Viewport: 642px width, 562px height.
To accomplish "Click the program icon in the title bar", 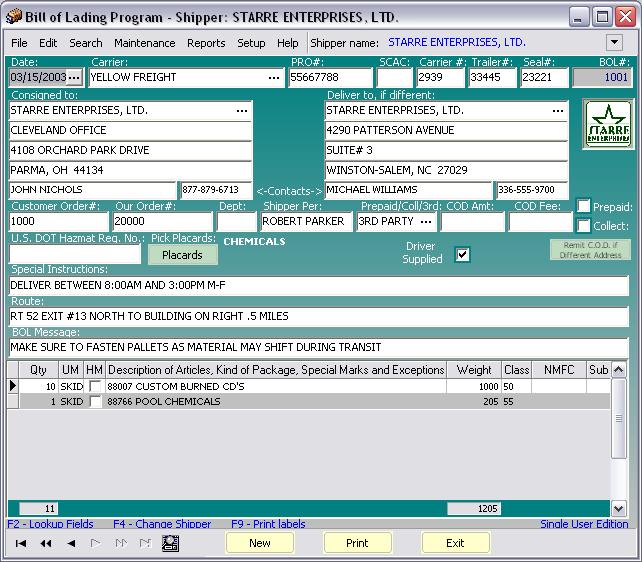I will click(14, 16).
